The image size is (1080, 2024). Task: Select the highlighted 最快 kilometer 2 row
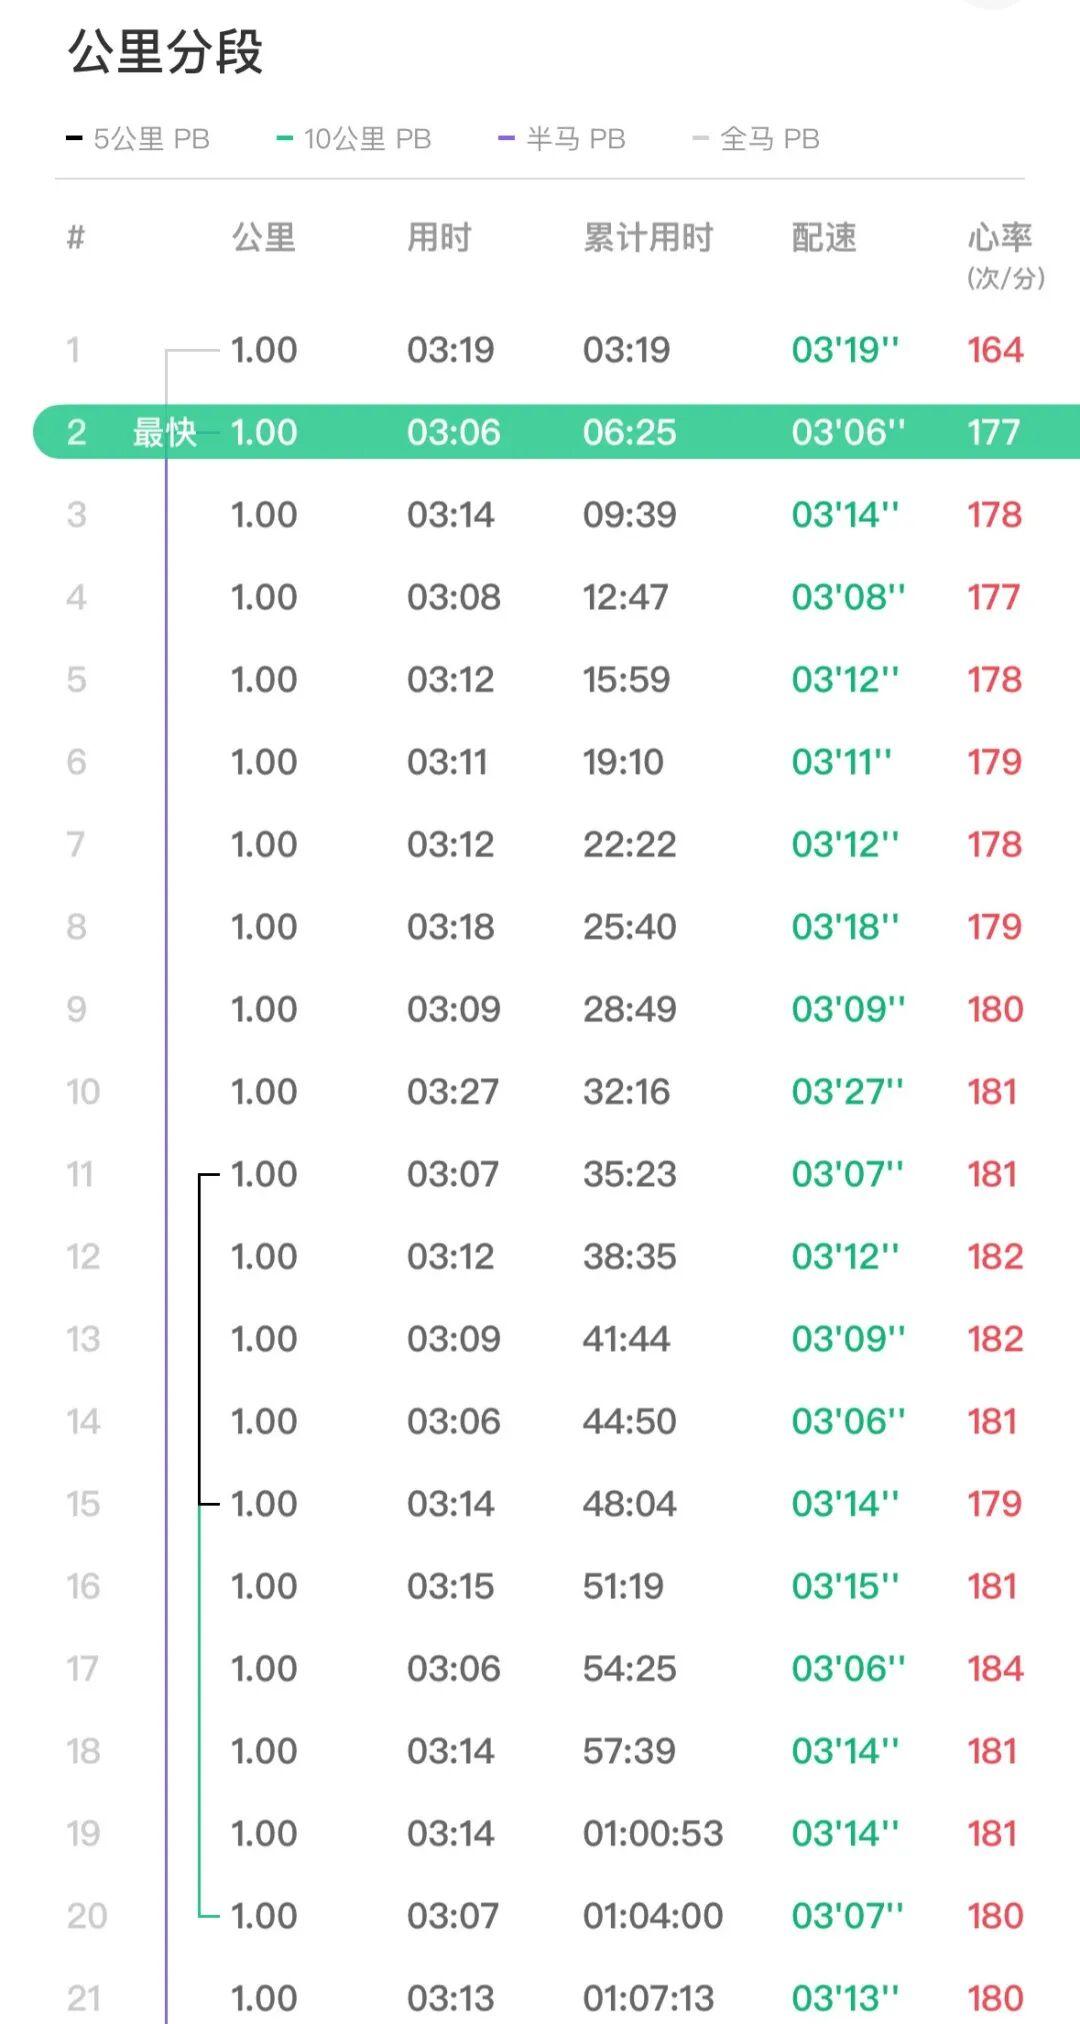coord(556,432)
